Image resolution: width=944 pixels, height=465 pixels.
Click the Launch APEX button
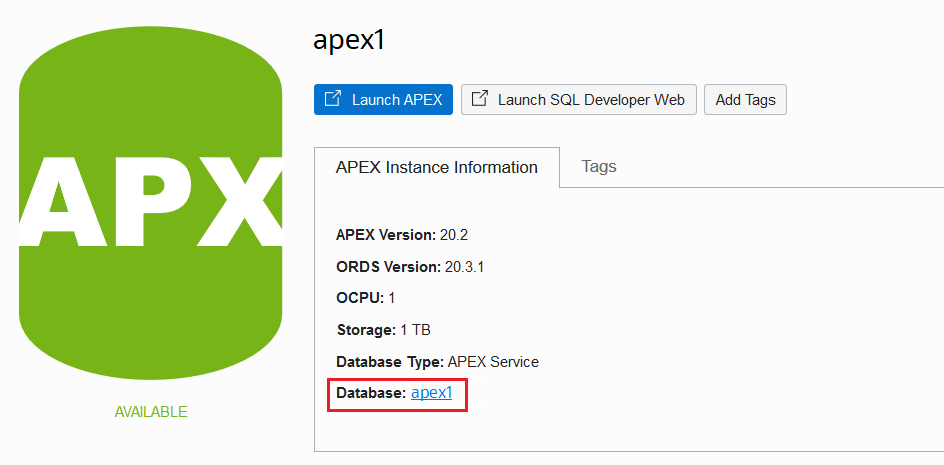383,99
